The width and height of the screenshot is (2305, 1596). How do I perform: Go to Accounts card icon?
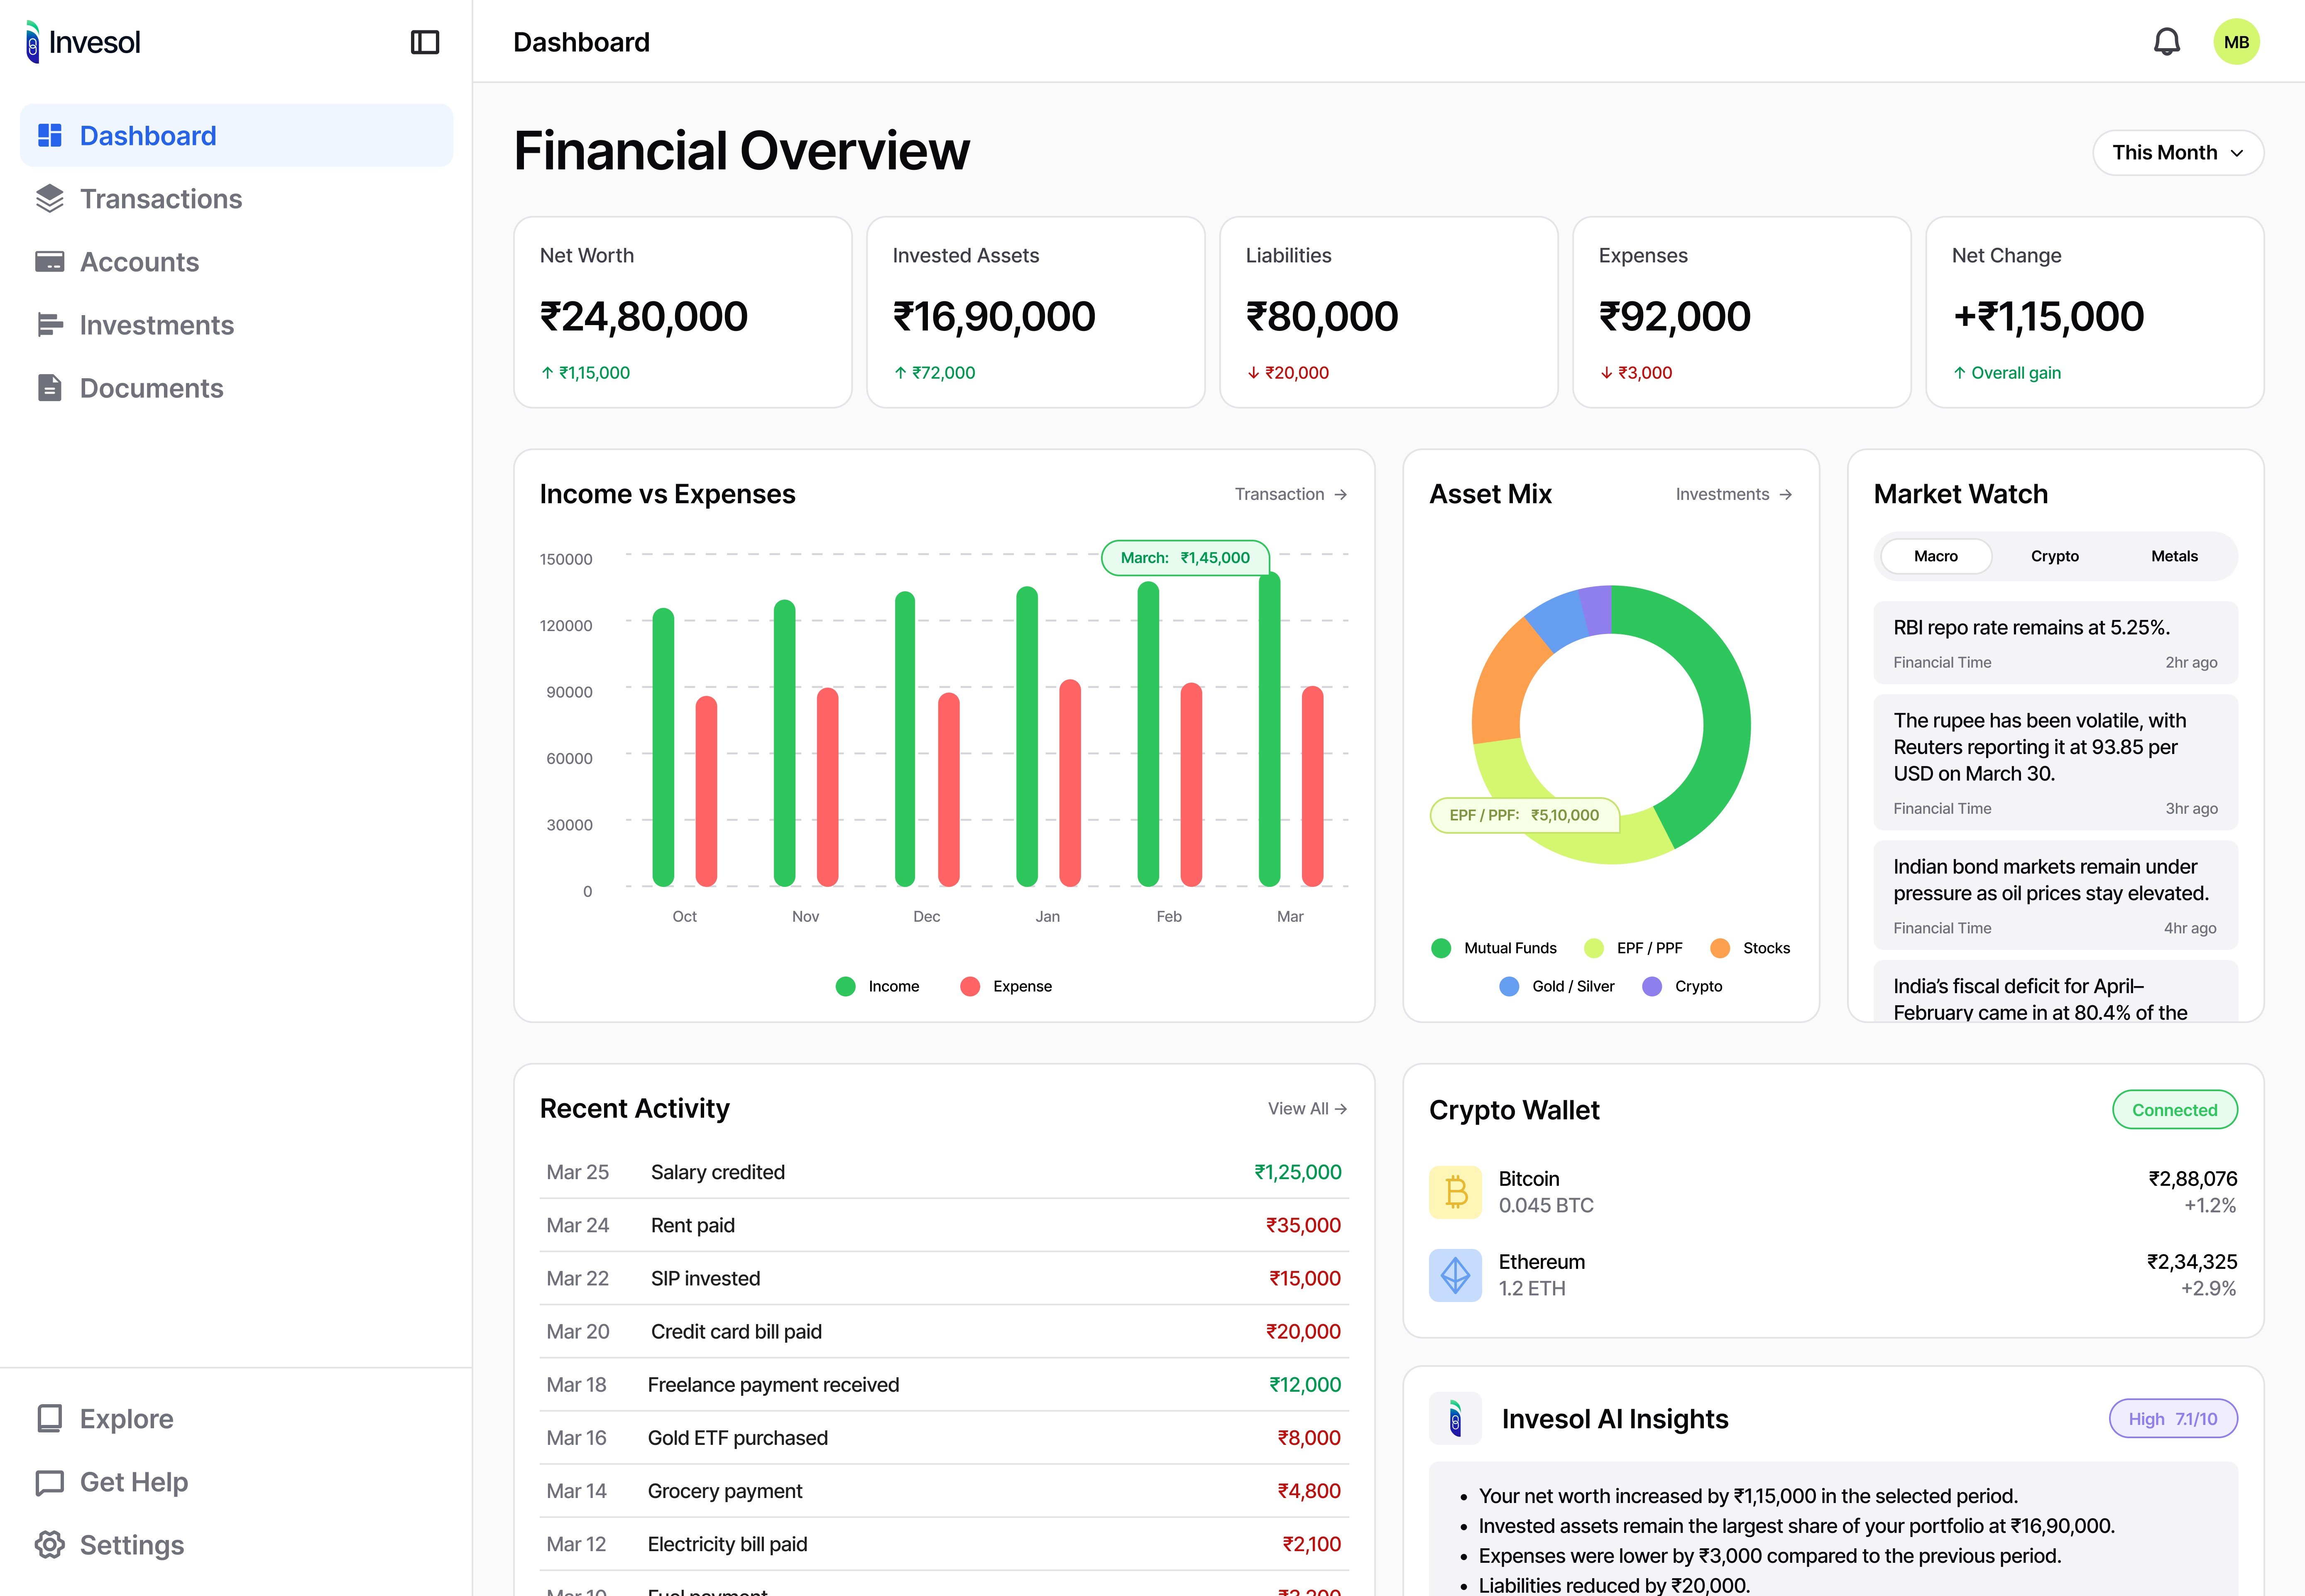[49, 262]
